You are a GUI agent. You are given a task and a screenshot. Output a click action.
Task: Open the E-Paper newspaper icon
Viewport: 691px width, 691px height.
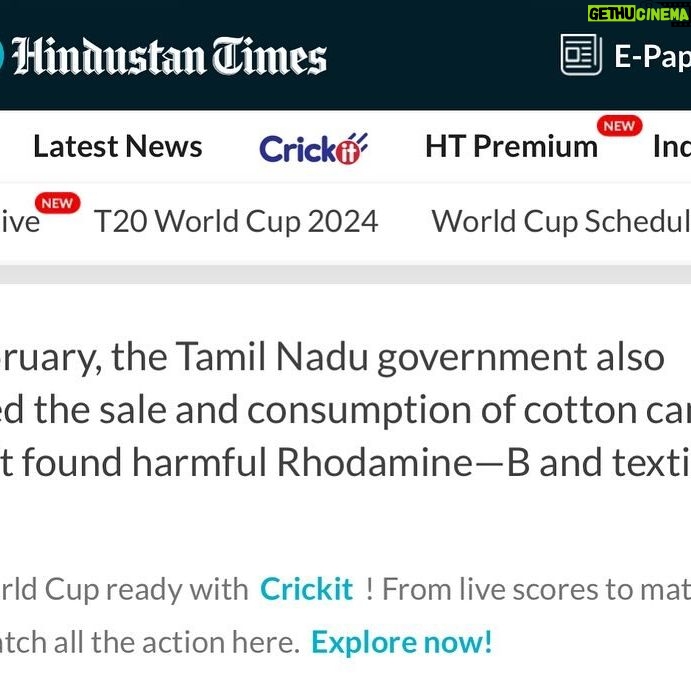tap(581, 55)
